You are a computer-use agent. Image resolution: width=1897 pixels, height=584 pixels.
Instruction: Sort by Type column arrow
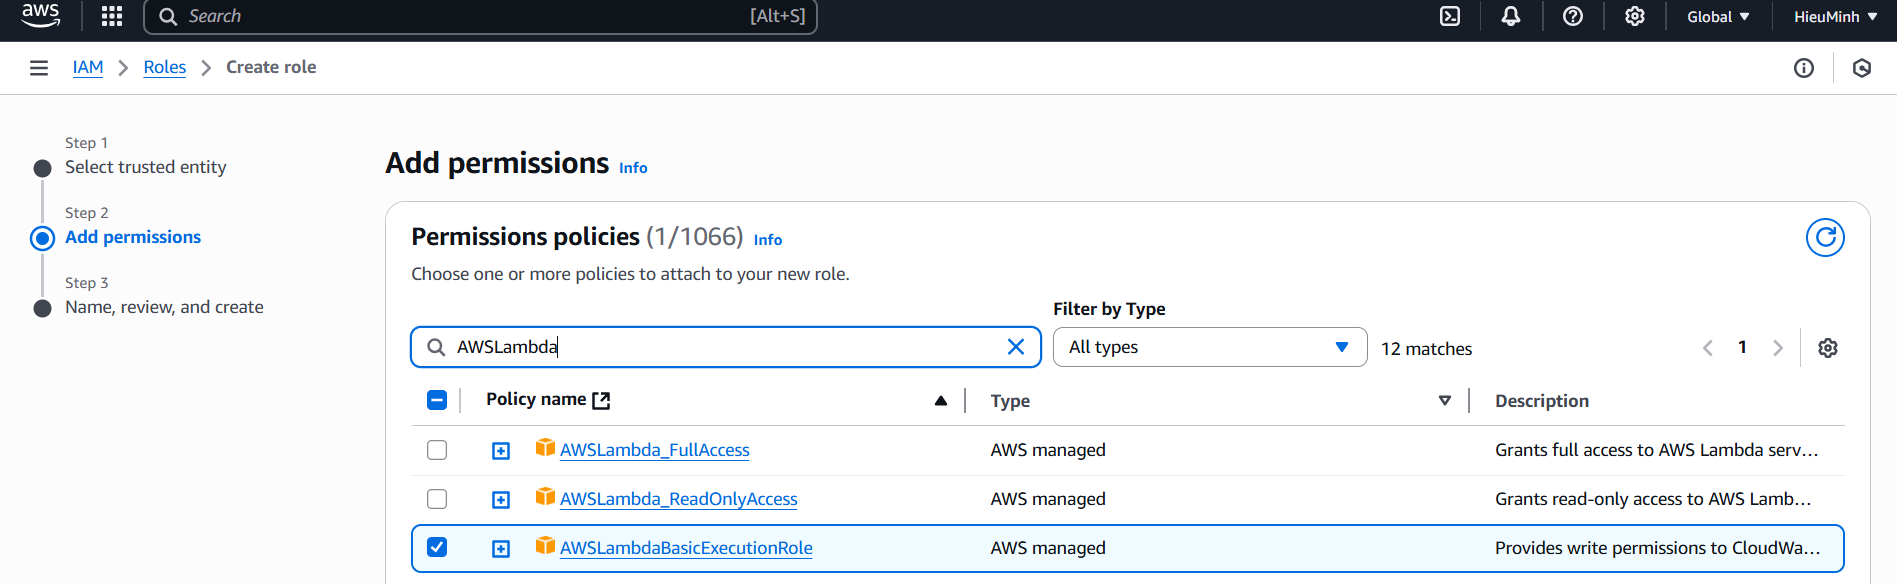click(x=1445, y=401)
